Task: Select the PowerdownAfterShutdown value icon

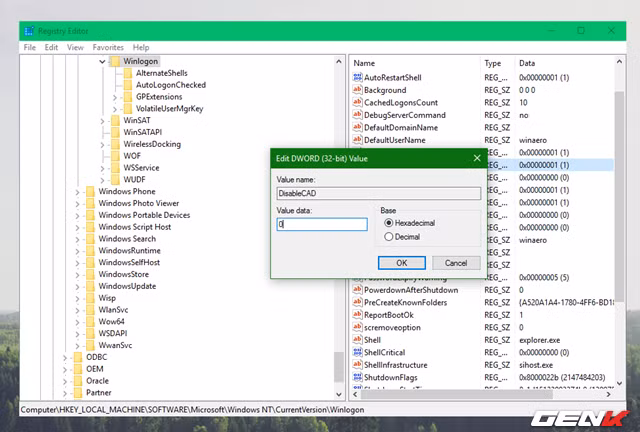Action: click(356, 290)
